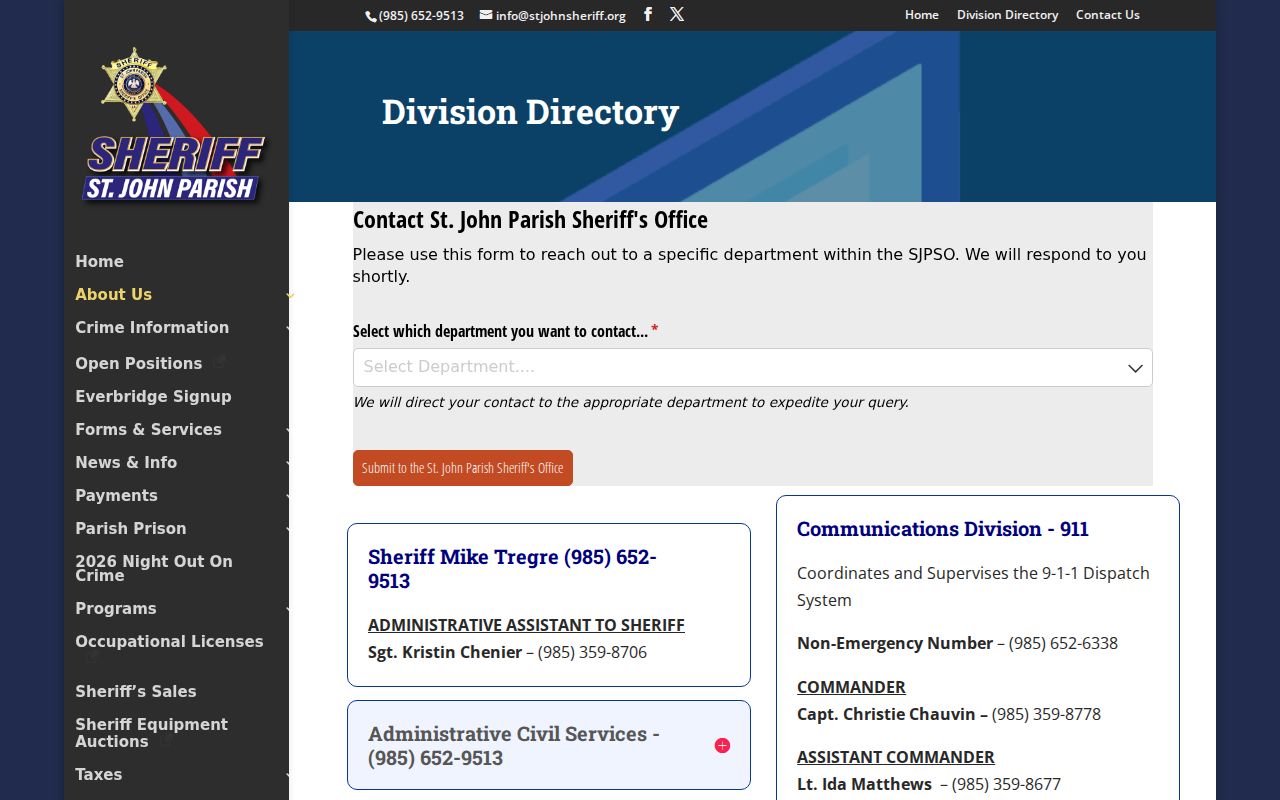Screen dimensions: 1280x800
Task: Click the Communications Division - 911 heading
Action: [x=943, y=529]
